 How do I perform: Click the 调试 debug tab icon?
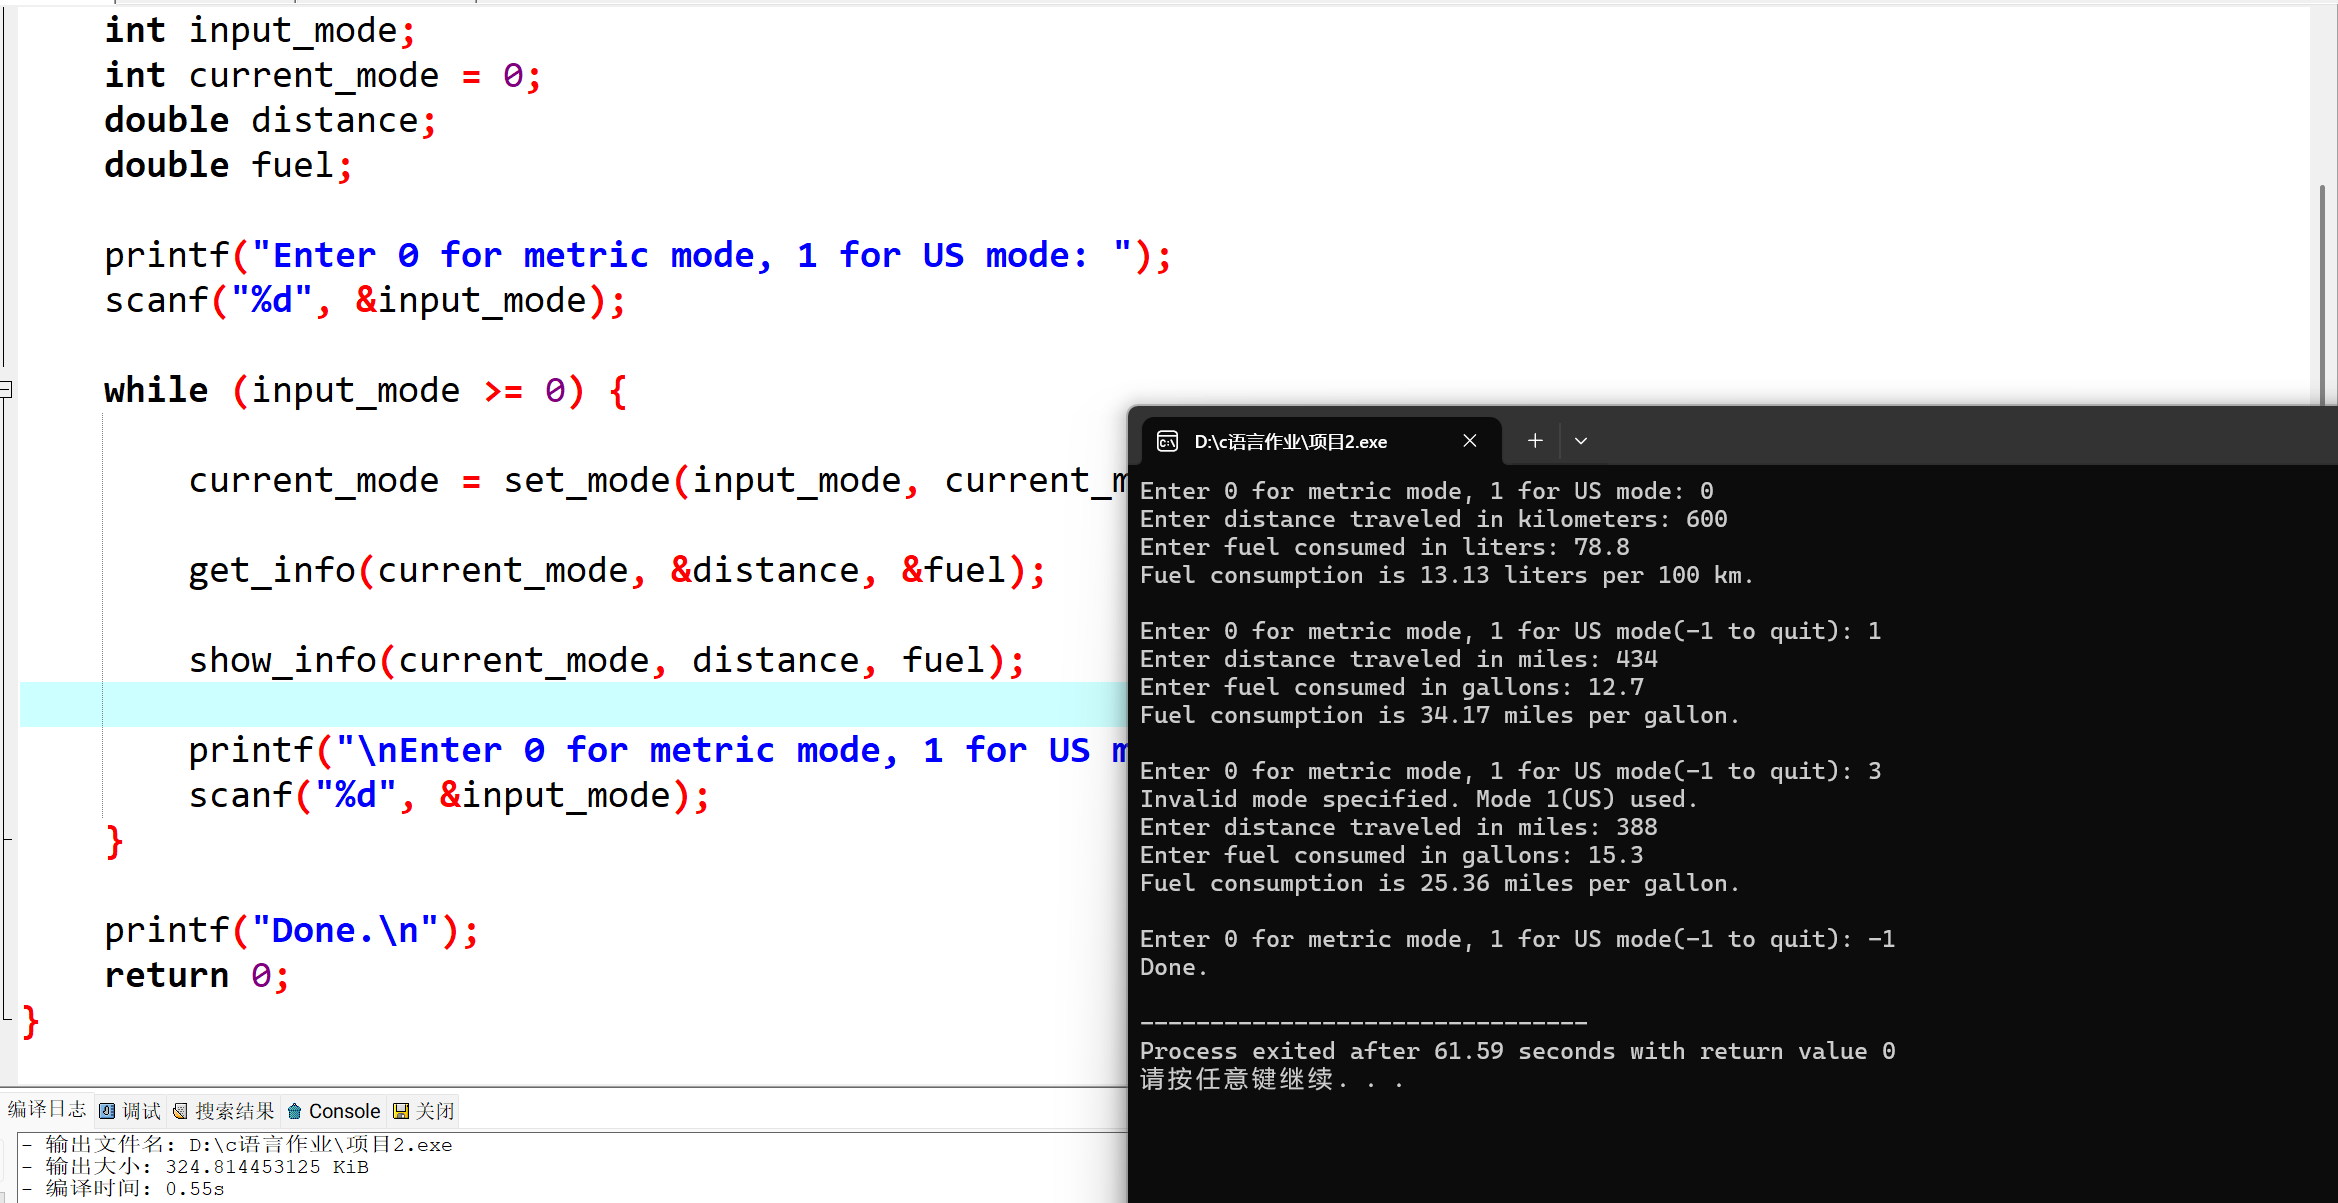pos(107,1111)
